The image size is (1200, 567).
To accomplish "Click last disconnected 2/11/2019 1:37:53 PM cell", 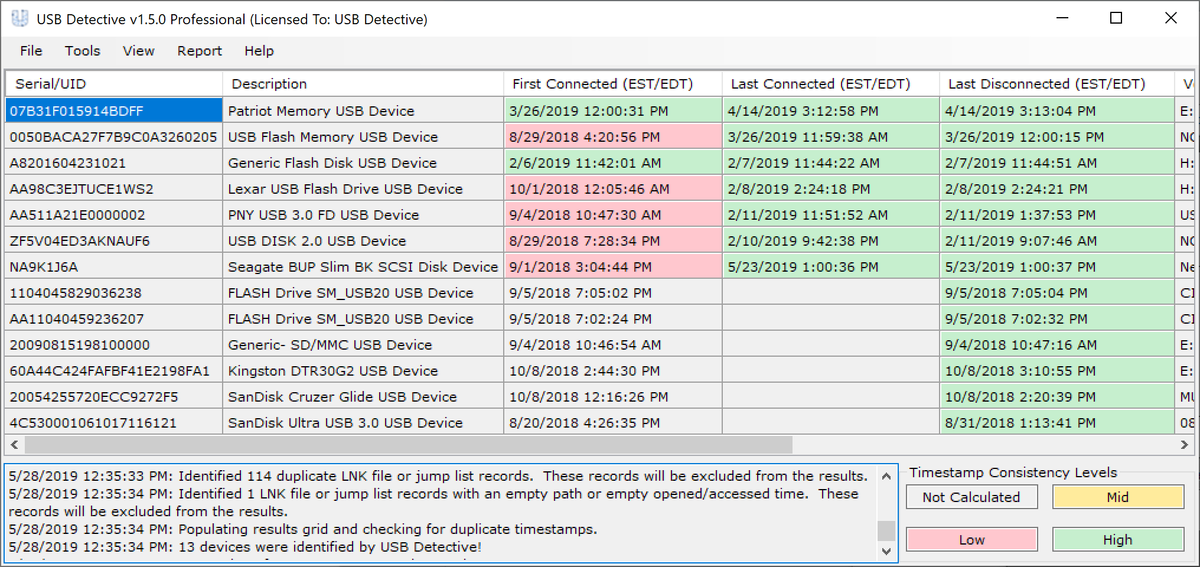I will (1057, 215).
